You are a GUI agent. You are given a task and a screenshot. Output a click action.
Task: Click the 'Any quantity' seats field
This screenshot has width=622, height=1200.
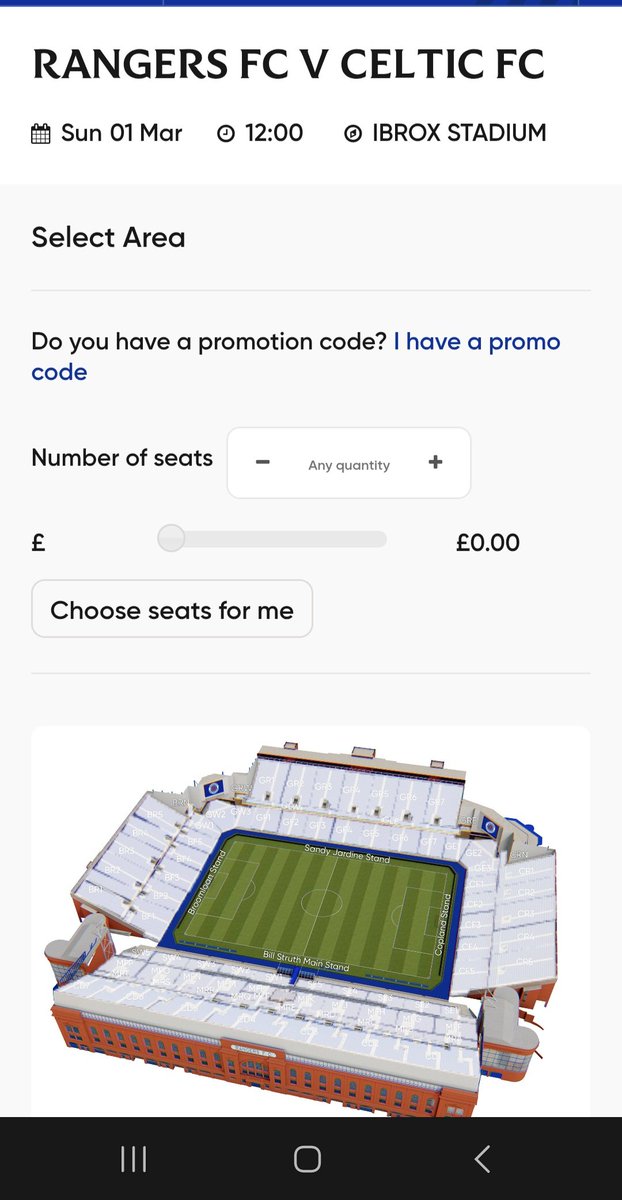(349, 465)
